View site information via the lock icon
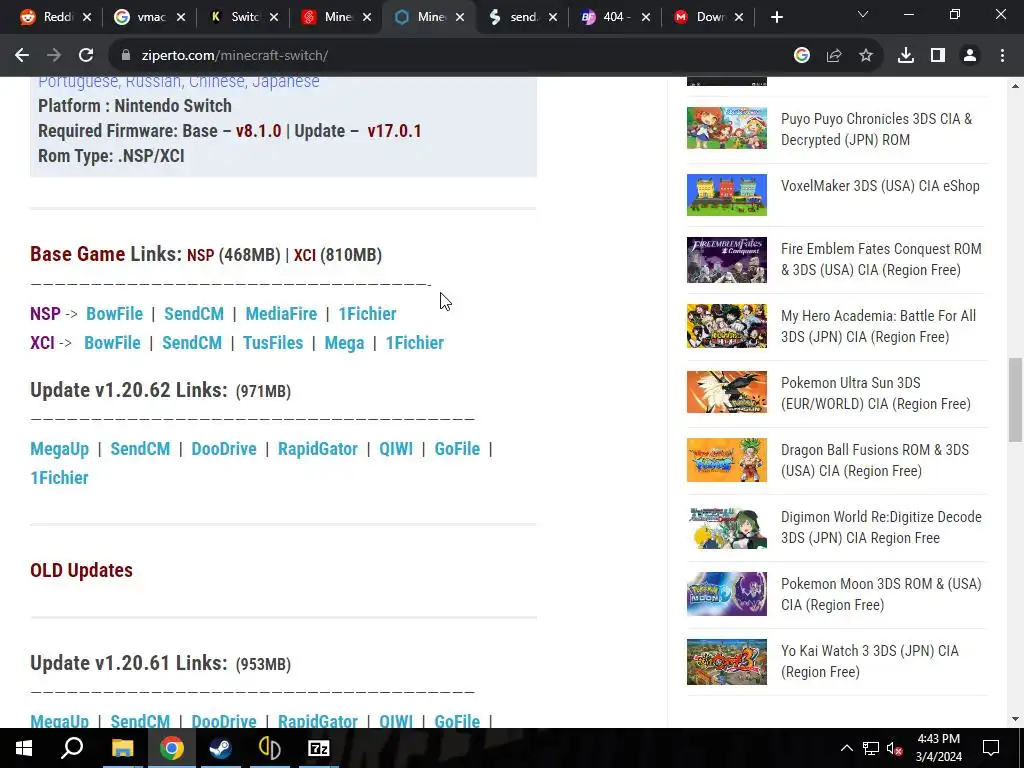This screenshot has height=768, width=1024. point(126,56)
